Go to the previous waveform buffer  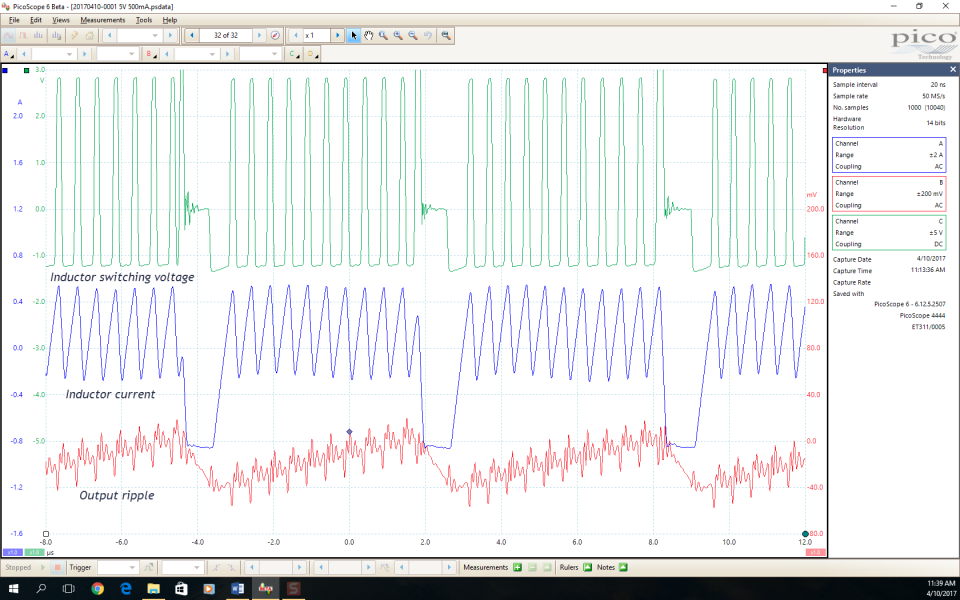click(192, 35)
